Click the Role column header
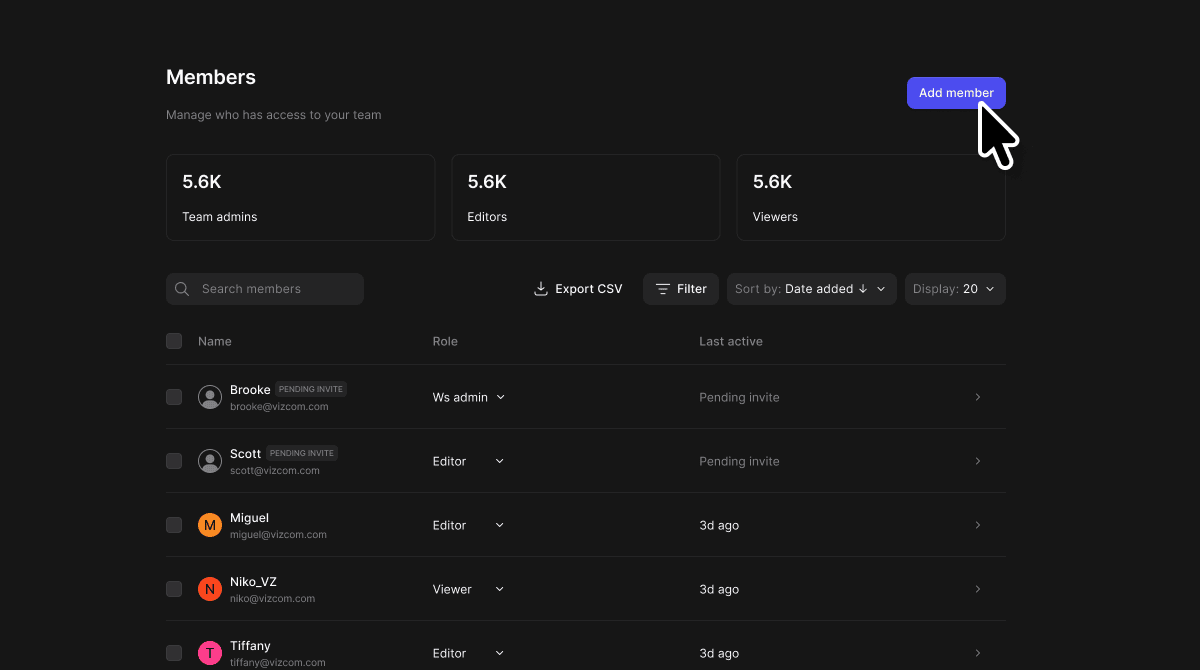 coord(445,341)
